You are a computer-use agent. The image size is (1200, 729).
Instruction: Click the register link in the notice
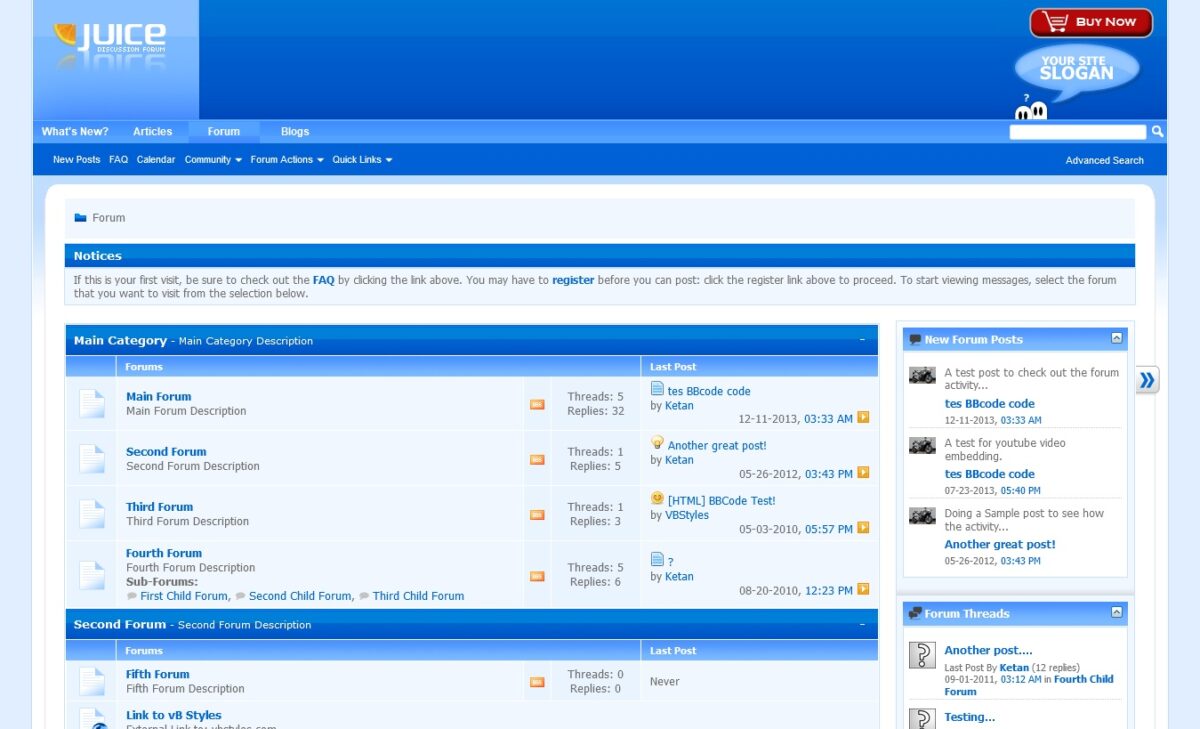pos(573,280)
